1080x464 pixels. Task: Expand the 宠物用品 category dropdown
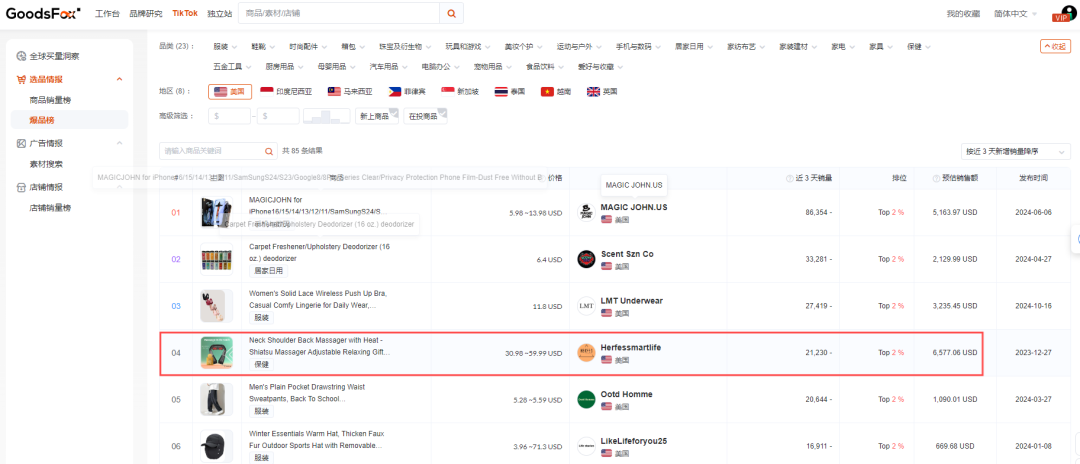pos(492,67)
